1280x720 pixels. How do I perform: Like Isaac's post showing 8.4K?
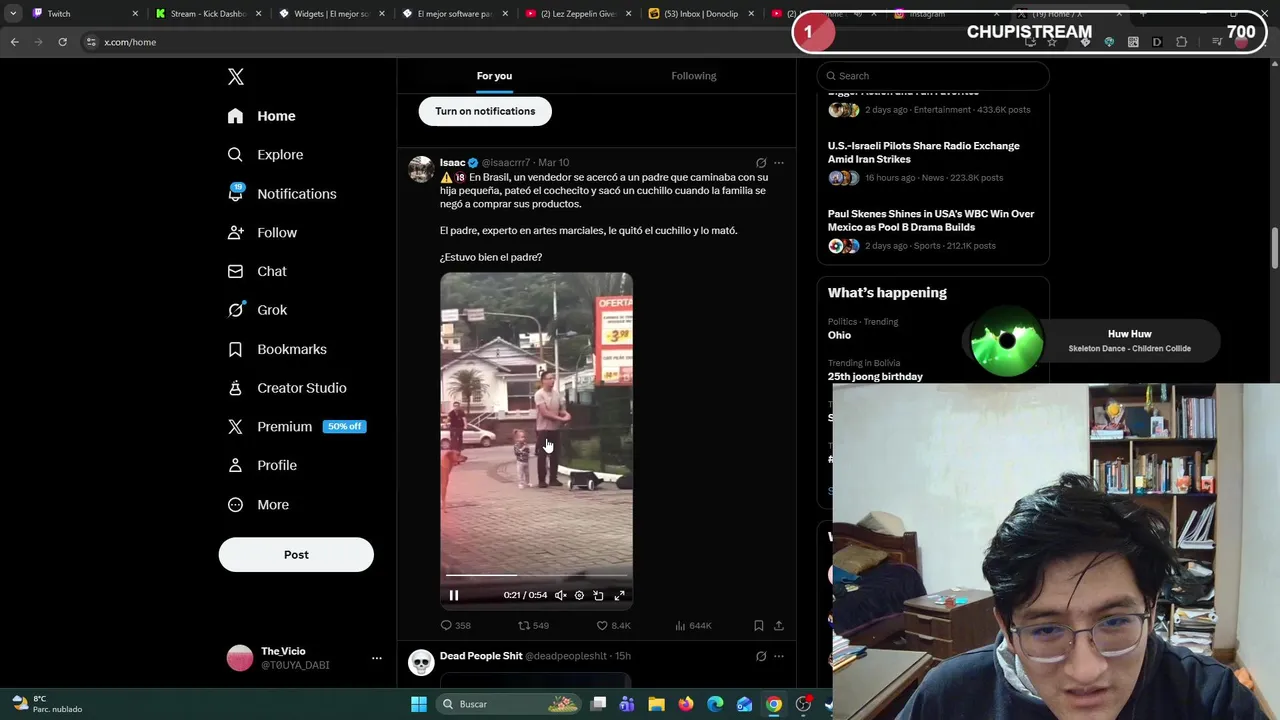pyautogui.click(x=613, y=626)
